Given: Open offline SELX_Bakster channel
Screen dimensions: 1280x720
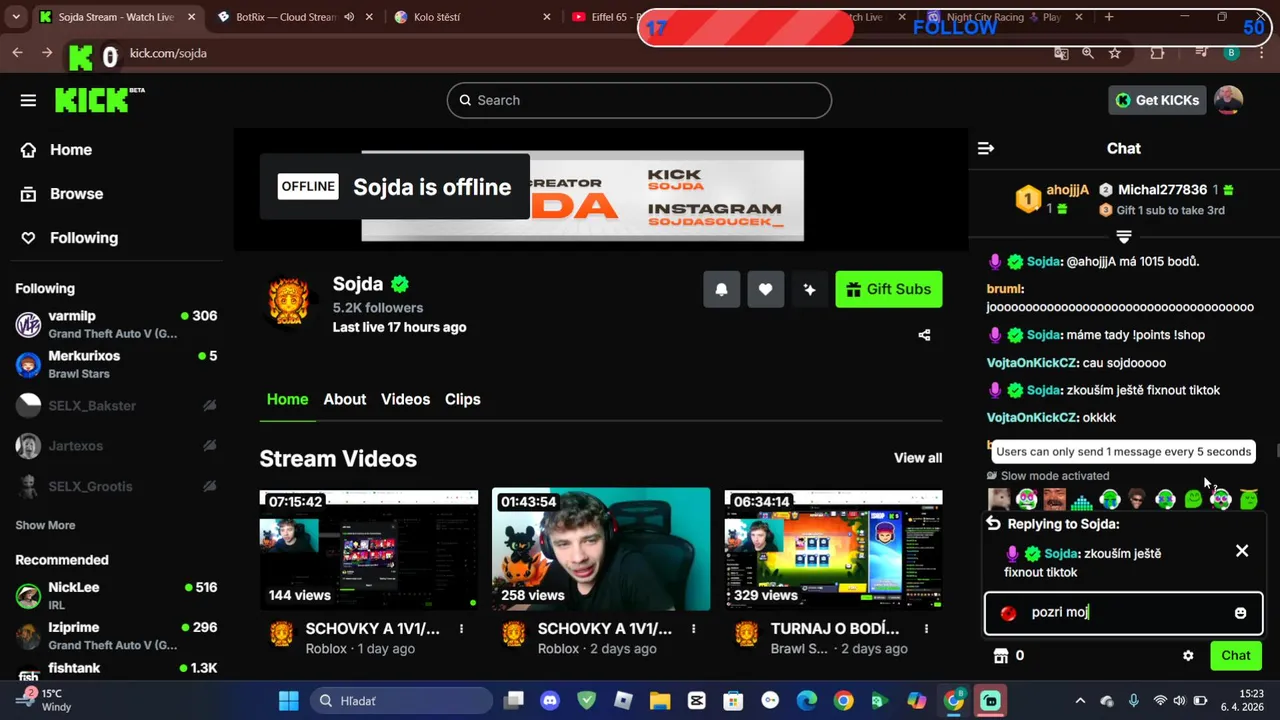Looking at the screenshot, I should point(117,406).
